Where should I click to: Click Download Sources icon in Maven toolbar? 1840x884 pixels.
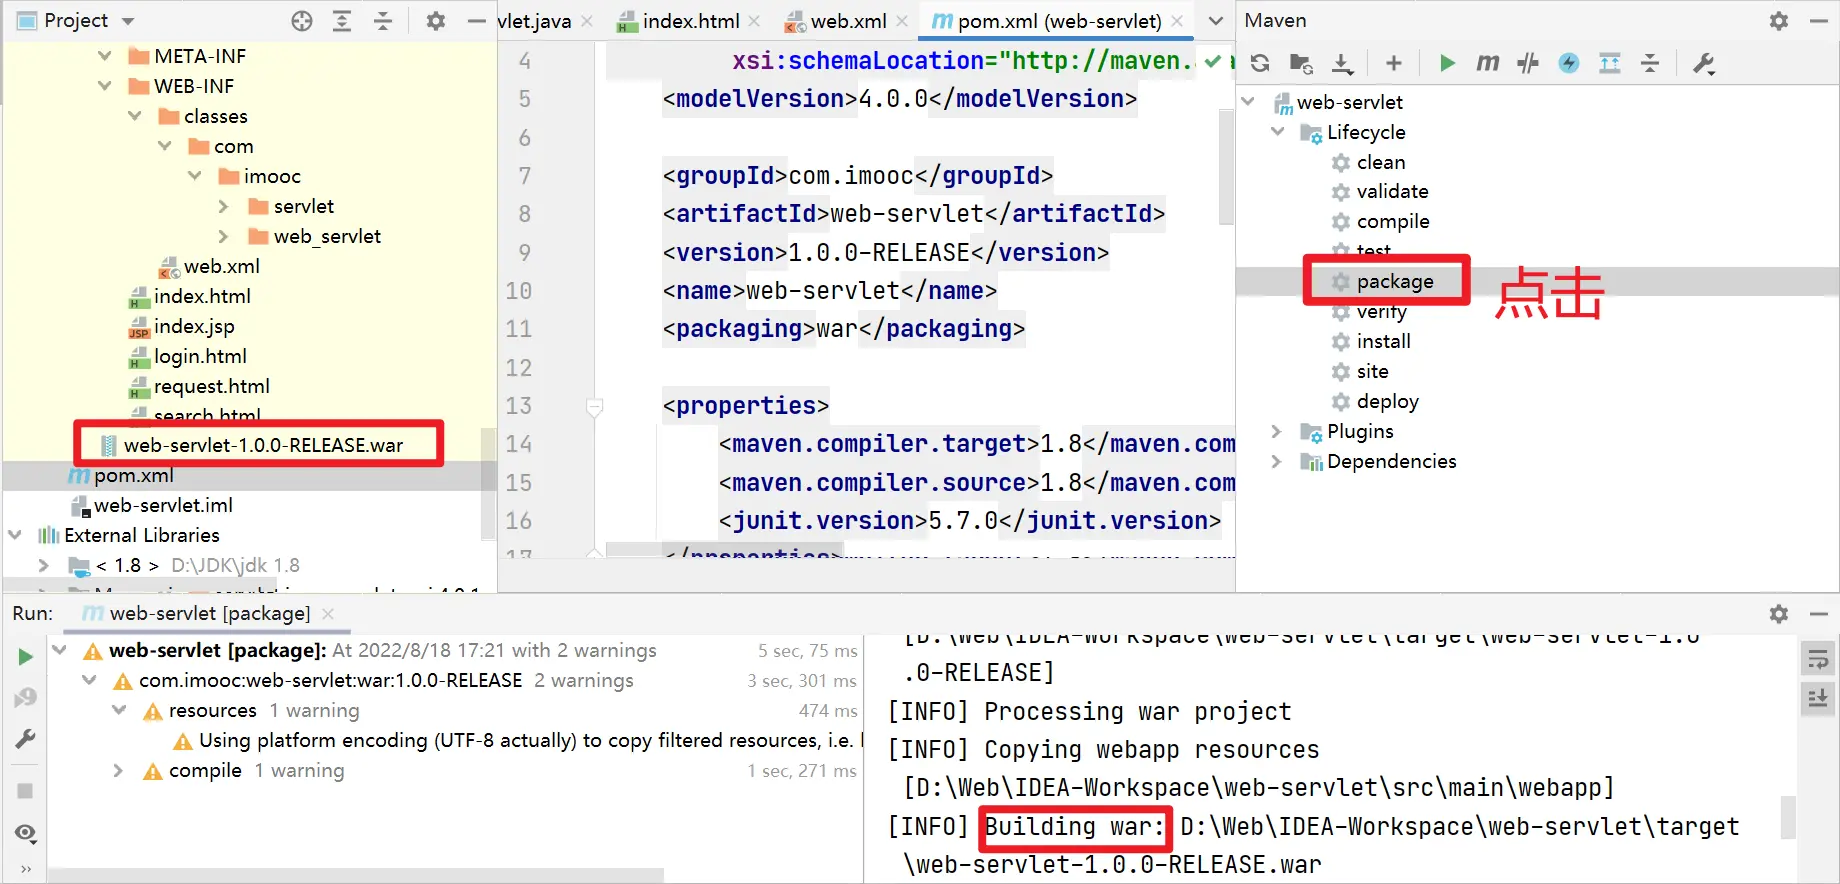pyautogui.click(x=1342, y=63)
